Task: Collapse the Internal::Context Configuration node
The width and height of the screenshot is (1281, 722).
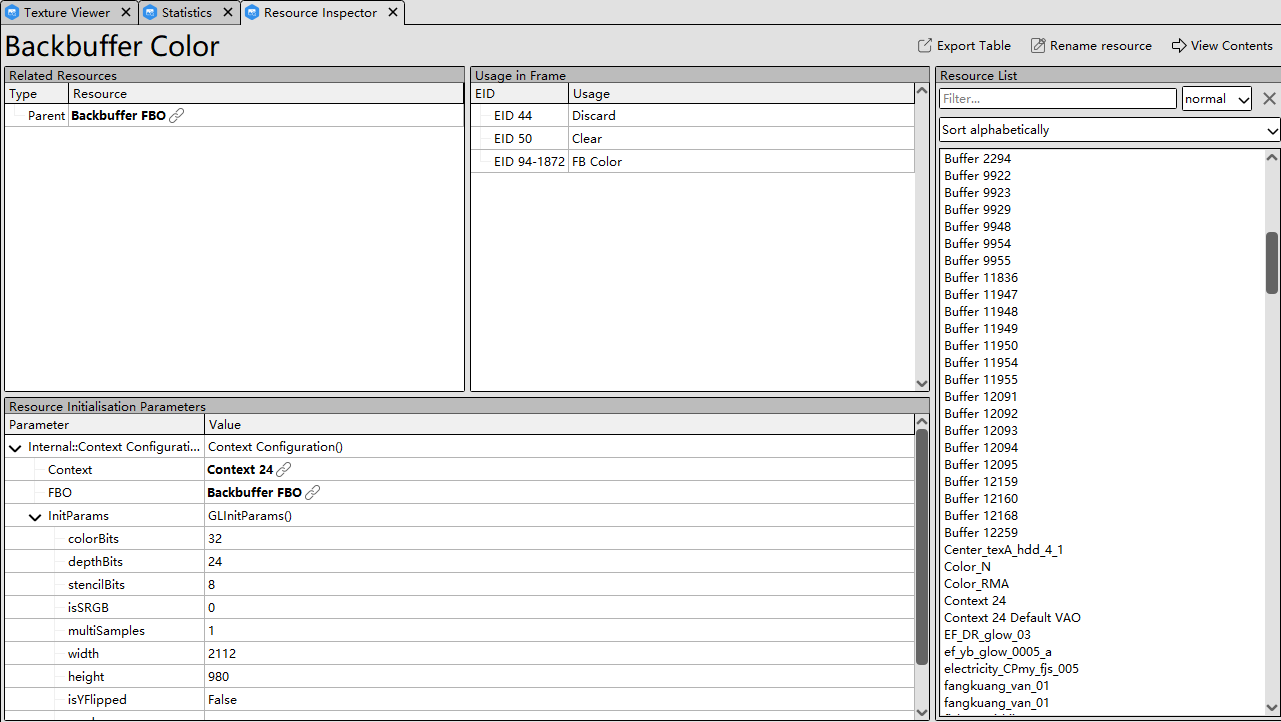Action: tap(15, 448)
